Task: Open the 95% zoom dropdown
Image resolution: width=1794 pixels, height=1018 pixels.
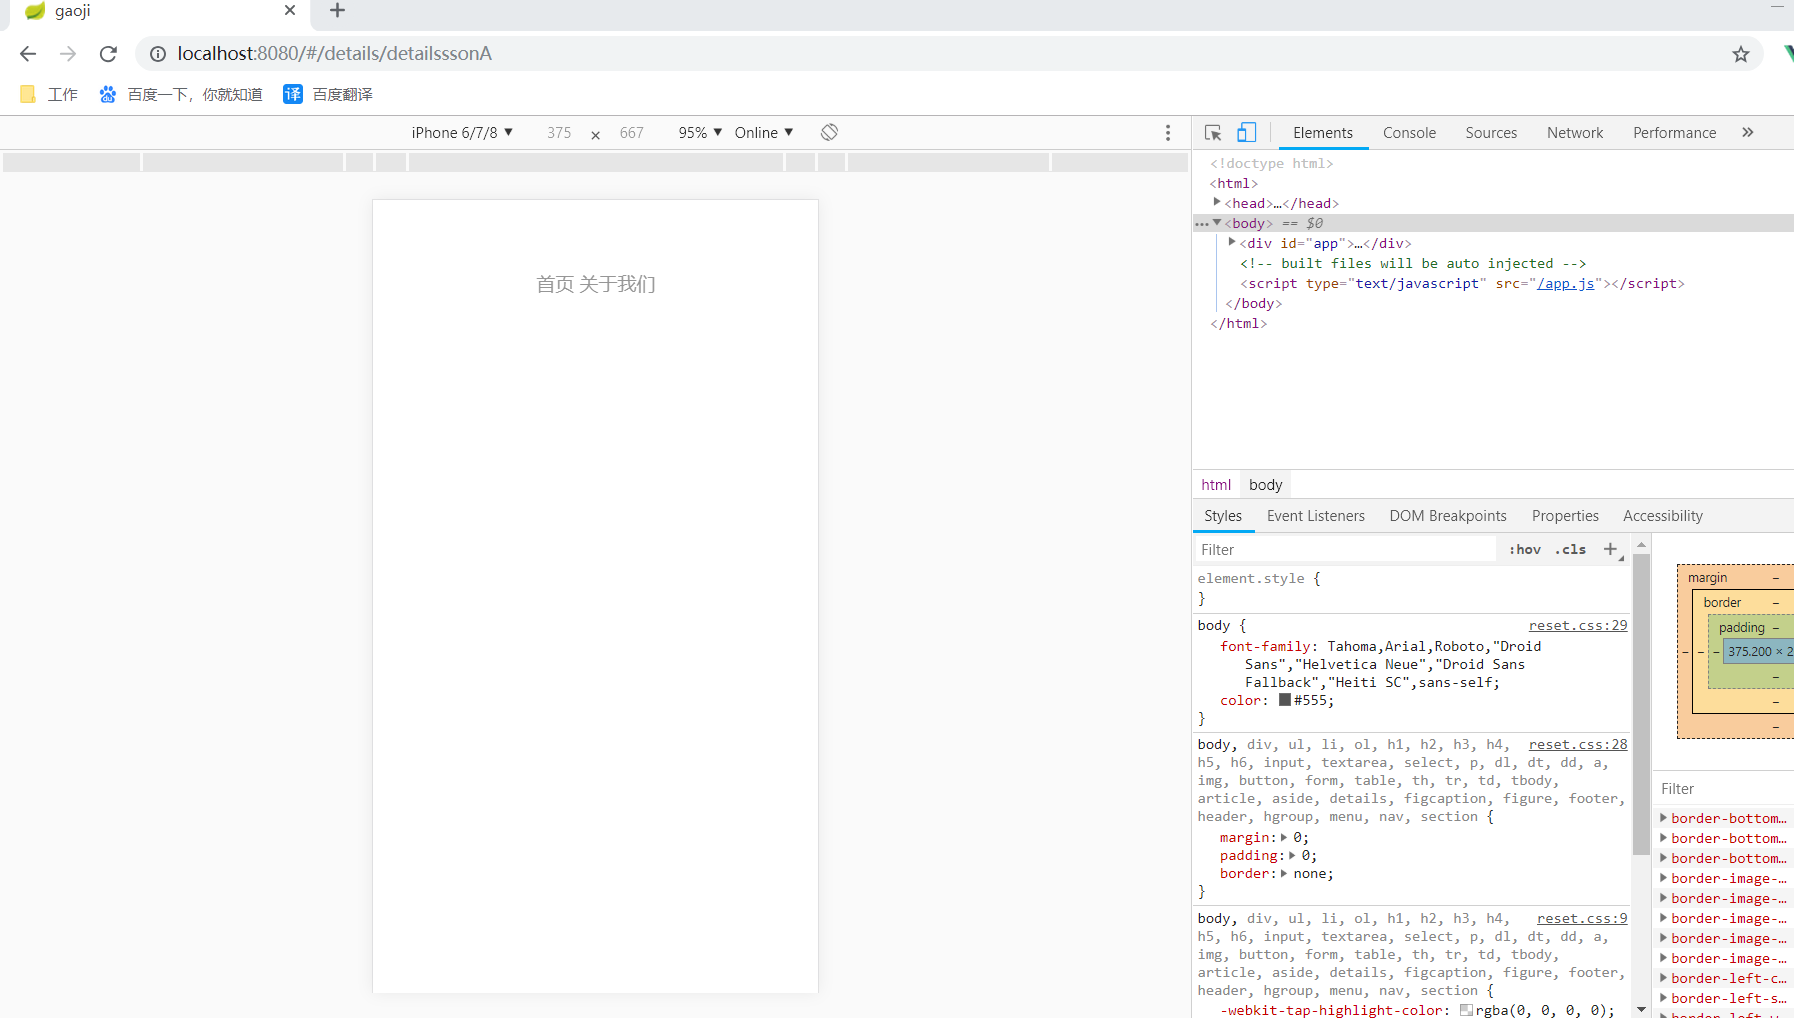Action: tap(700, 133)
